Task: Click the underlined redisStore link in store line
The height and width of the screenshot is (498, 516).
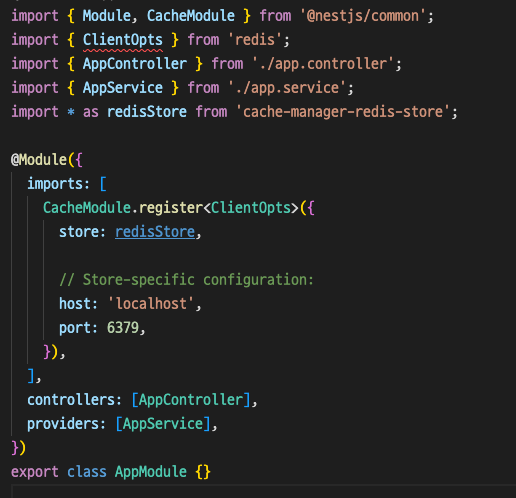Action: point(155,232)
